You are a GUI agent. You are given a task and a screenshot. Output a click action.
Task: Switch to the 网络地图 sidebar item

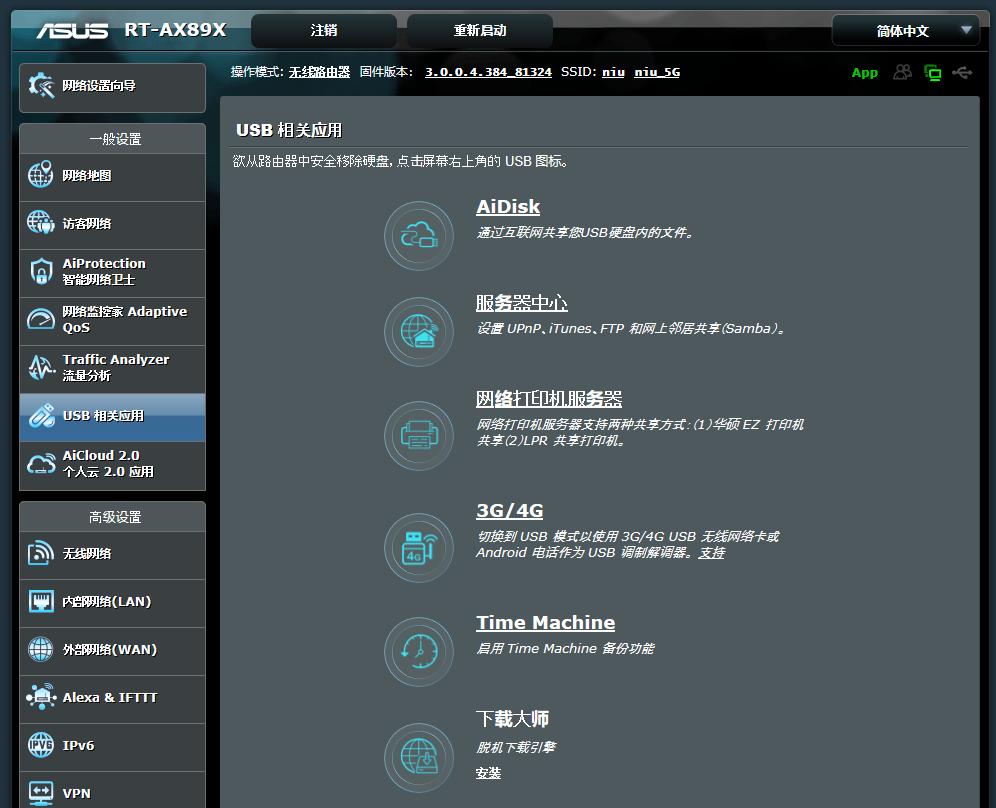(x=111, y=177)
